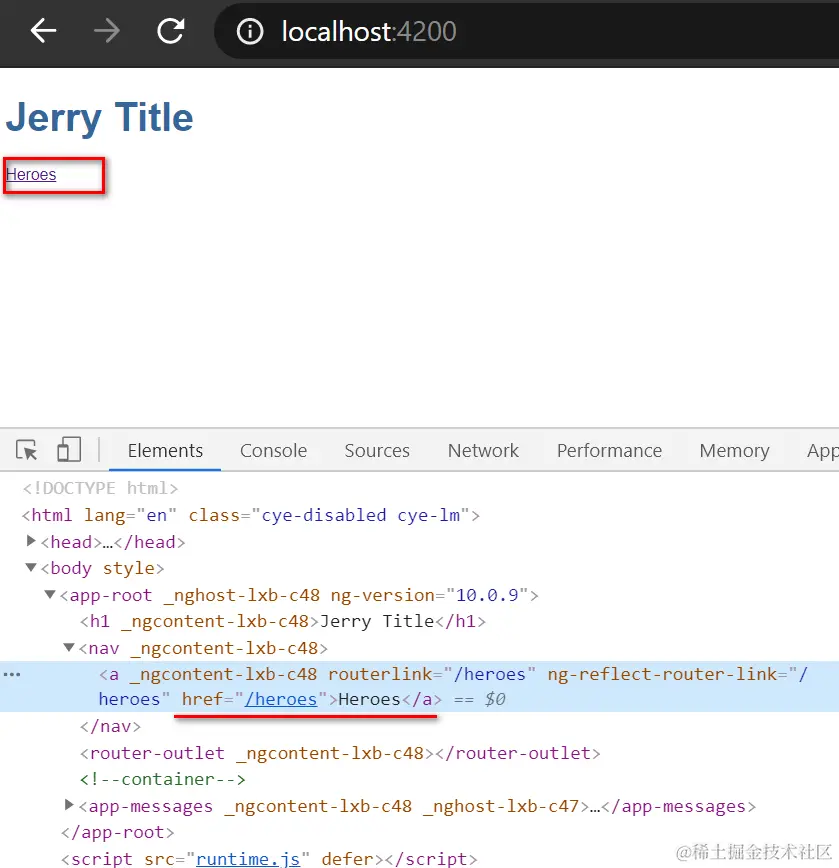Viewport: 839px width, 868px height.
Task: Reload the page with the refresh icon
Action: [170, 30]
